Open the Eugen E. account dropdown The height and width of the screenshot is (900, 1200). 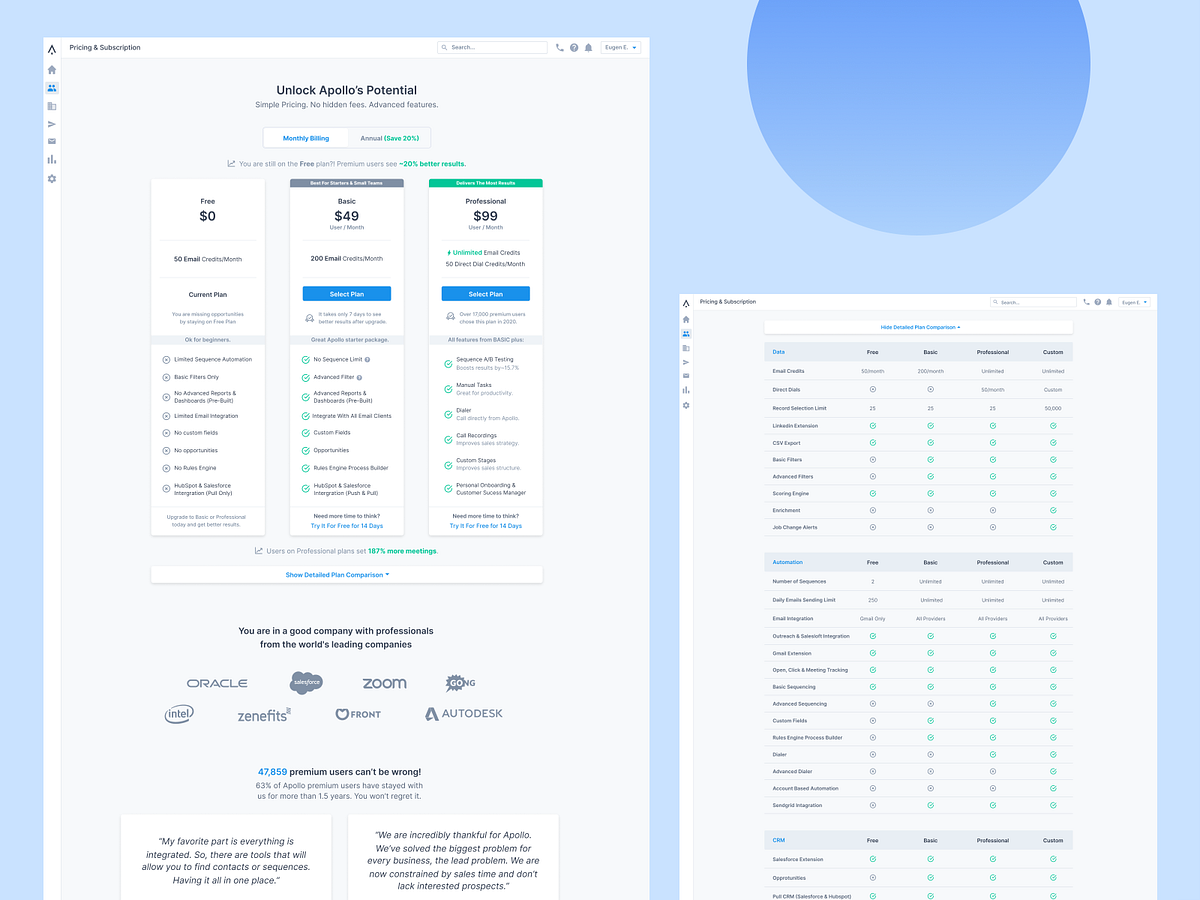pos(620,47)
